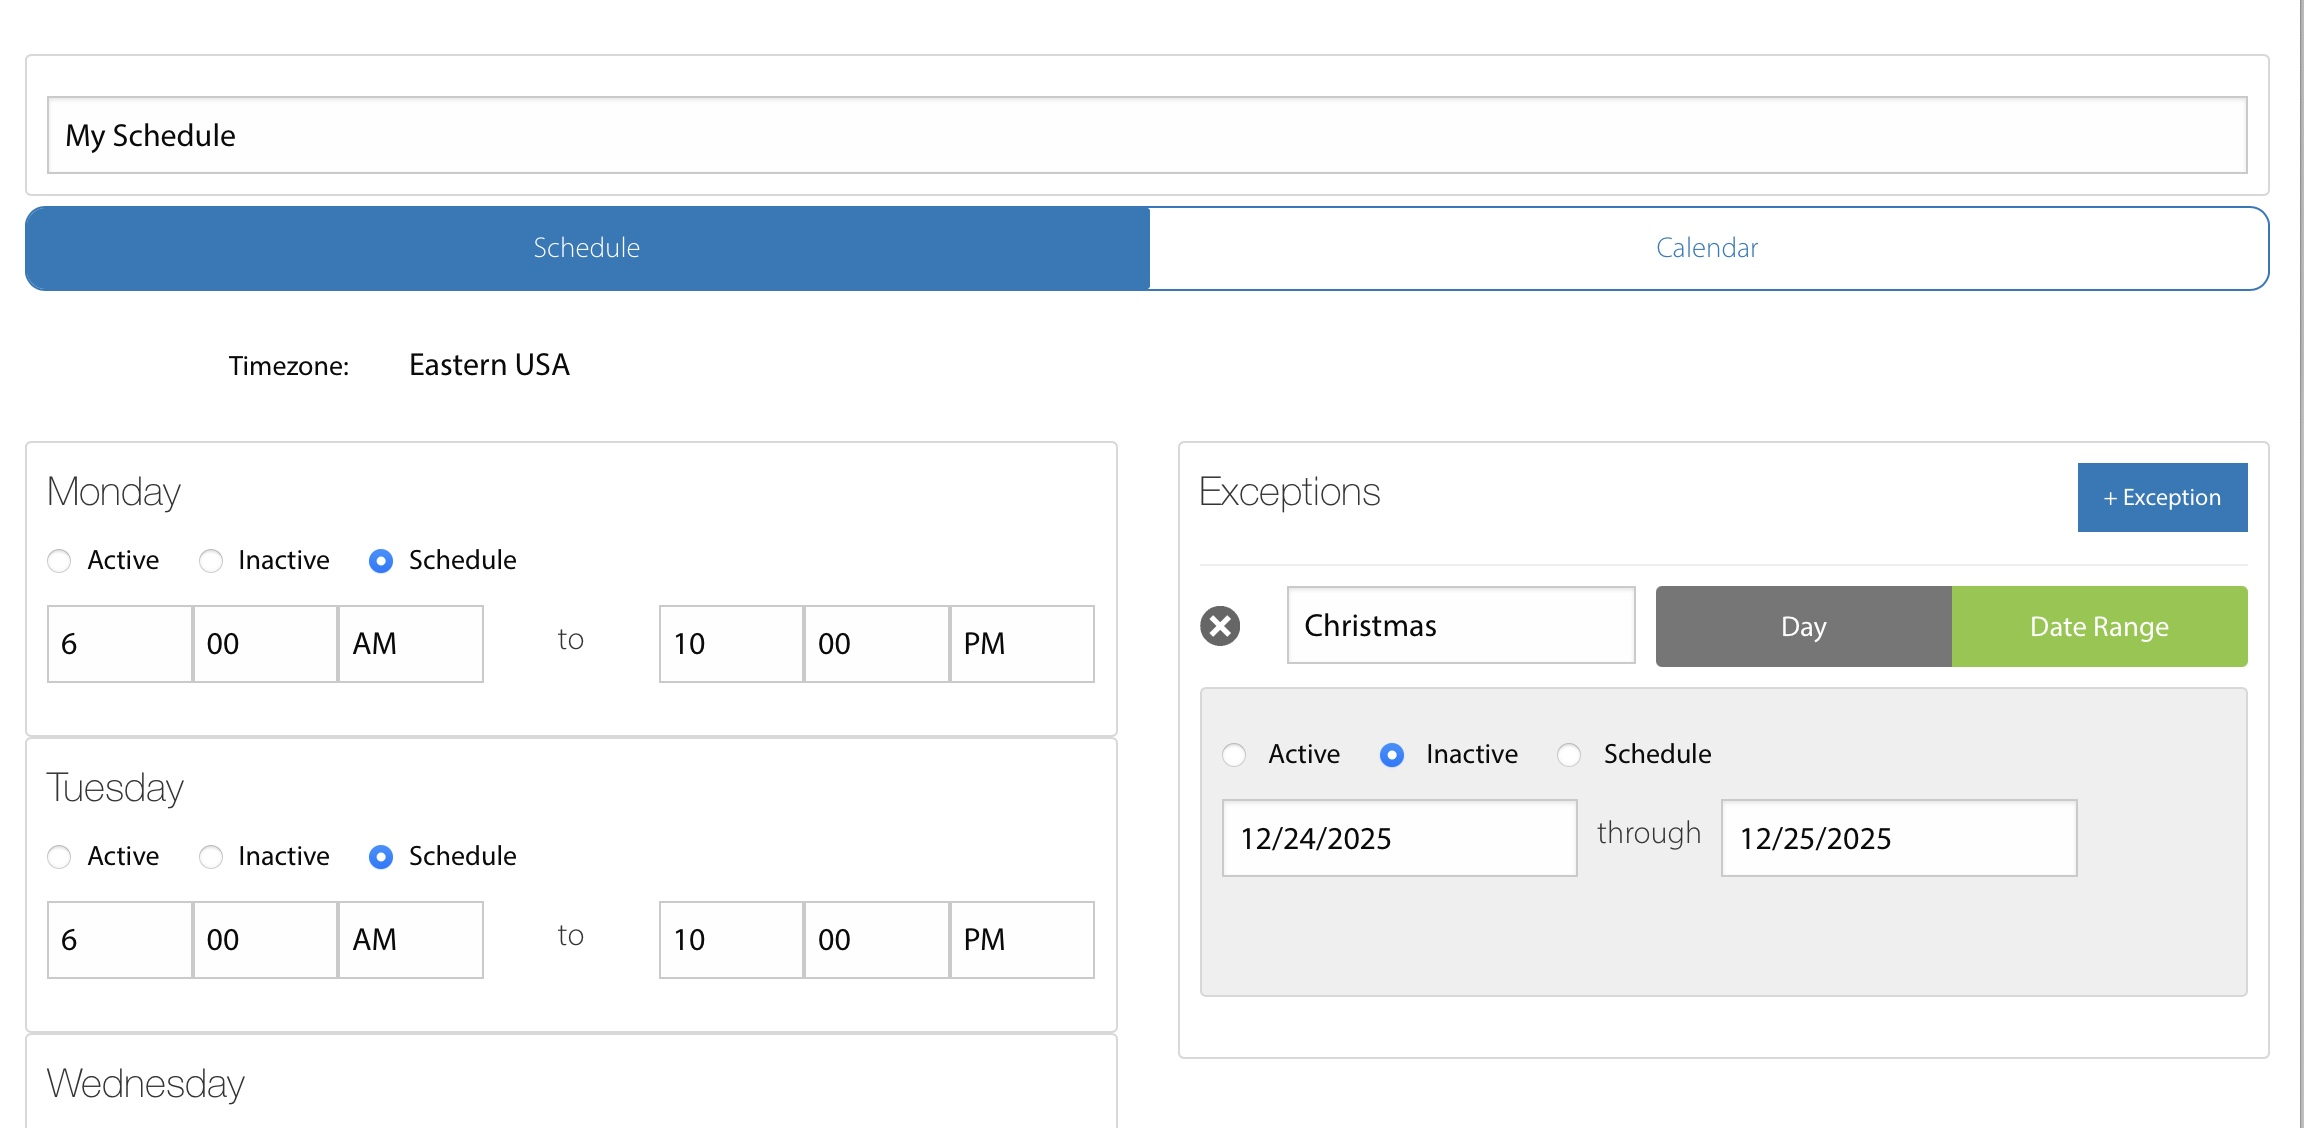Viewport: 2304px width, 1128px height.
Task: Set Monday to Inactive
Action: (x=211, y=561)
